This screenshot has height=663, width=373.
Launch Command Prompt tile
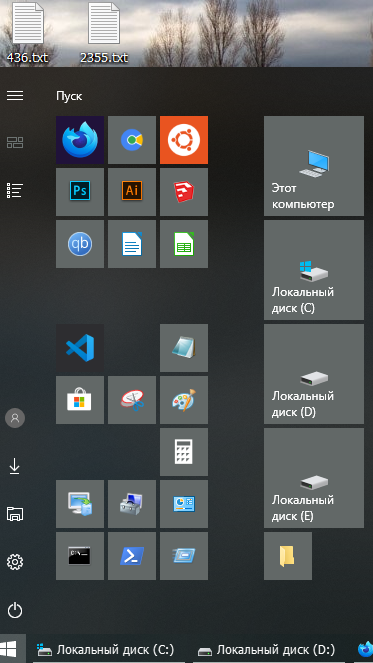[x=80, y=556]
